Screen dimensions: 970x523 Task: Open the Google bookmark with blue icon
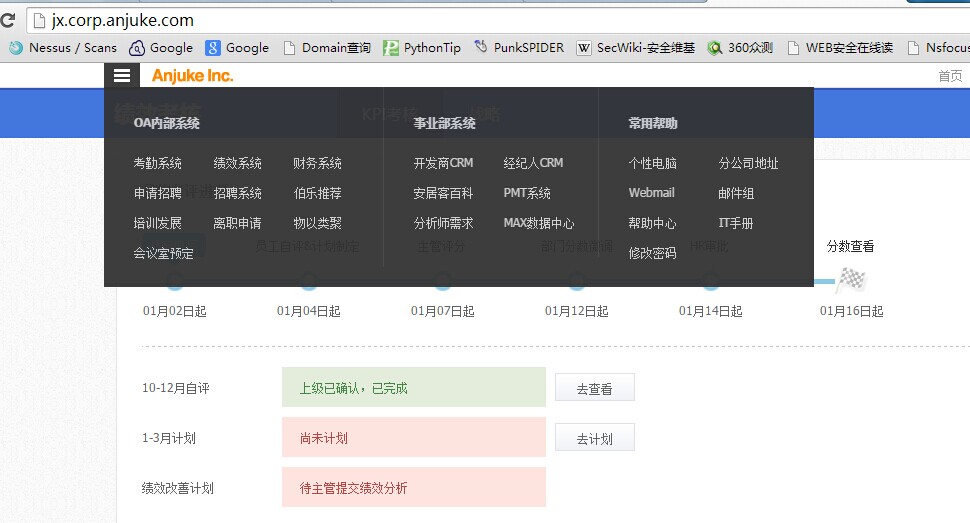[x=238, y=48]
